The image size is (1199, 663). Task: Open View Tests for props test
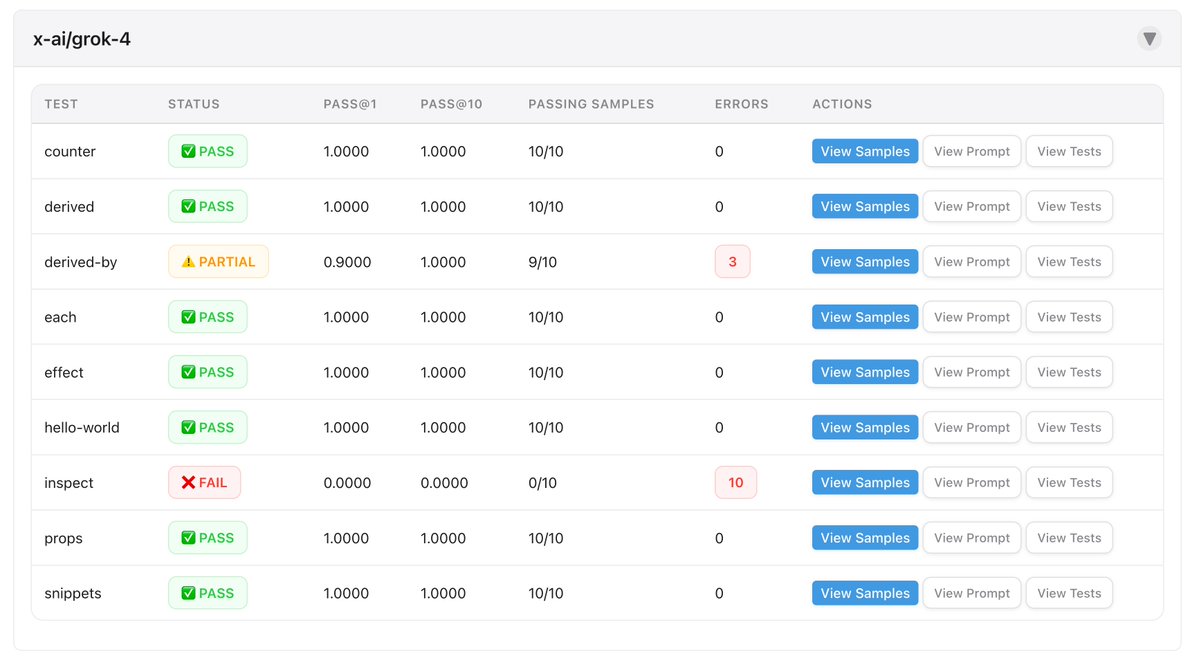(1069, 538)
